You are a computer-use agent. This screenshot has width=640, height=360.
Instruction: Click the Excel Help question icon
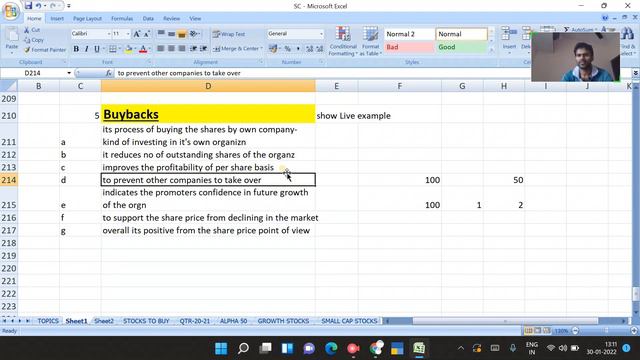click(605, 18)
